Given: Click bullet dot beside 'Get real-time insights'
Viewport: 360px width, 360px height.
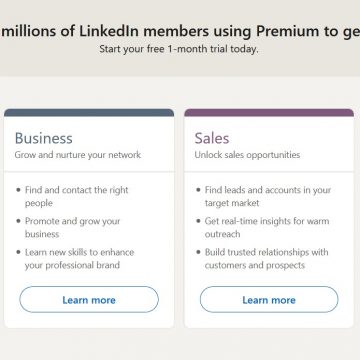Looking at the screenshot, I should [x=198, y=221].
